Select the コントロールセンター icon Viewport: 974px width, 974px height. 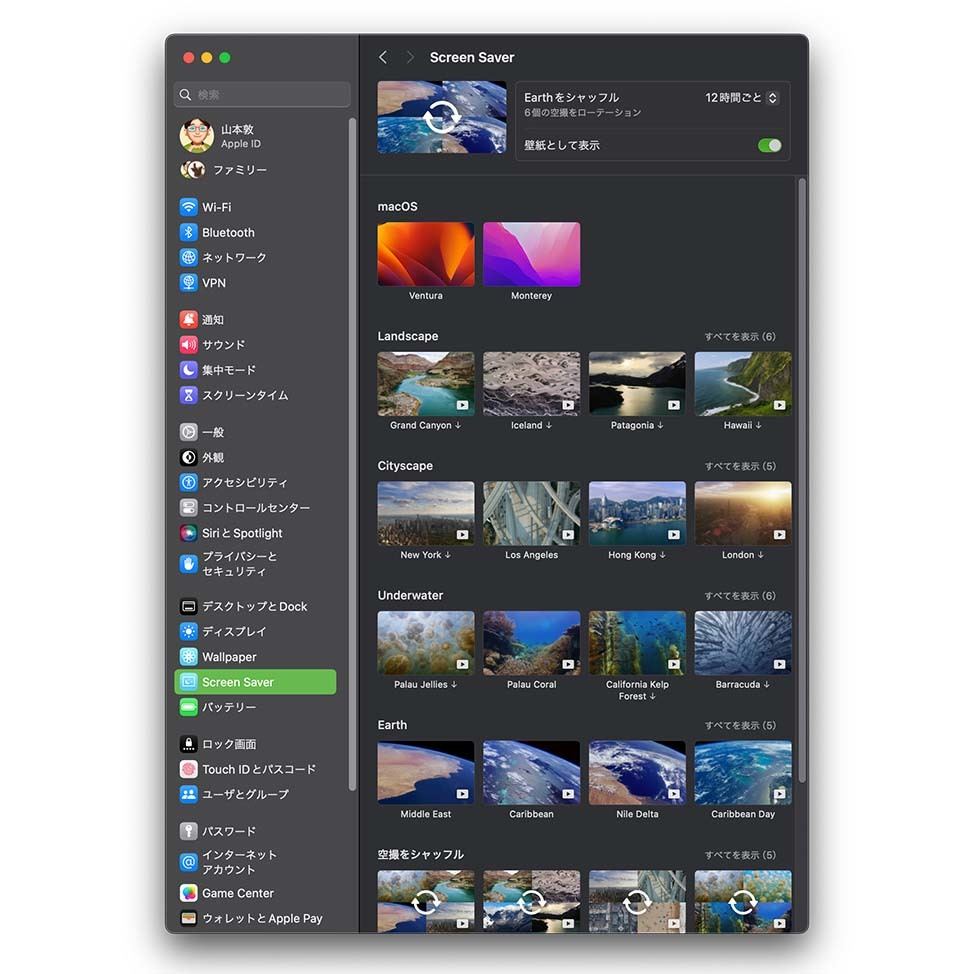pos(188,507)
